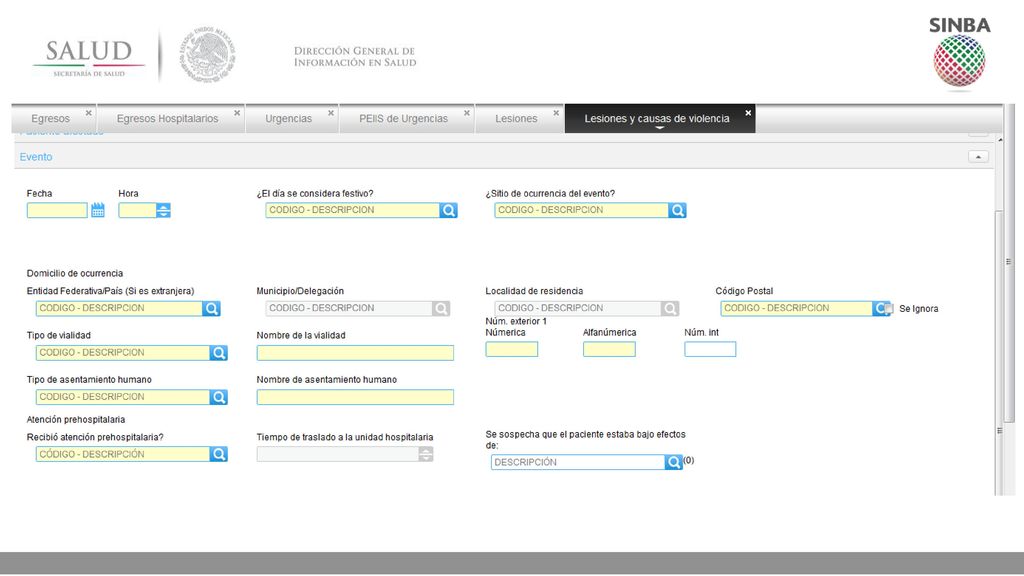The width and height of the screenshot is (1024, 576).
Task: Search Municipio/Delegación catalog
Action: [441, 308]
